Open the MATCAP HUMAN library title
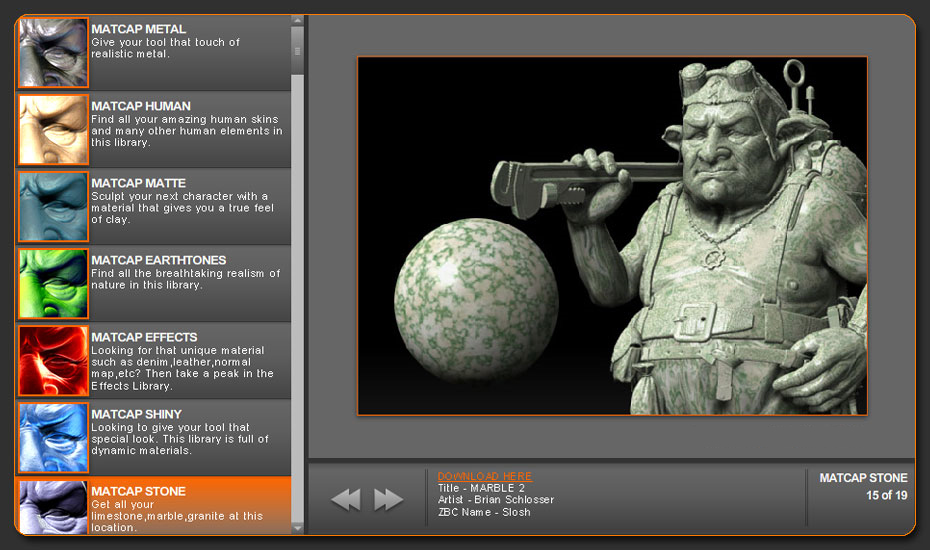Screen dimensions: 930x550 click(140, 106)
